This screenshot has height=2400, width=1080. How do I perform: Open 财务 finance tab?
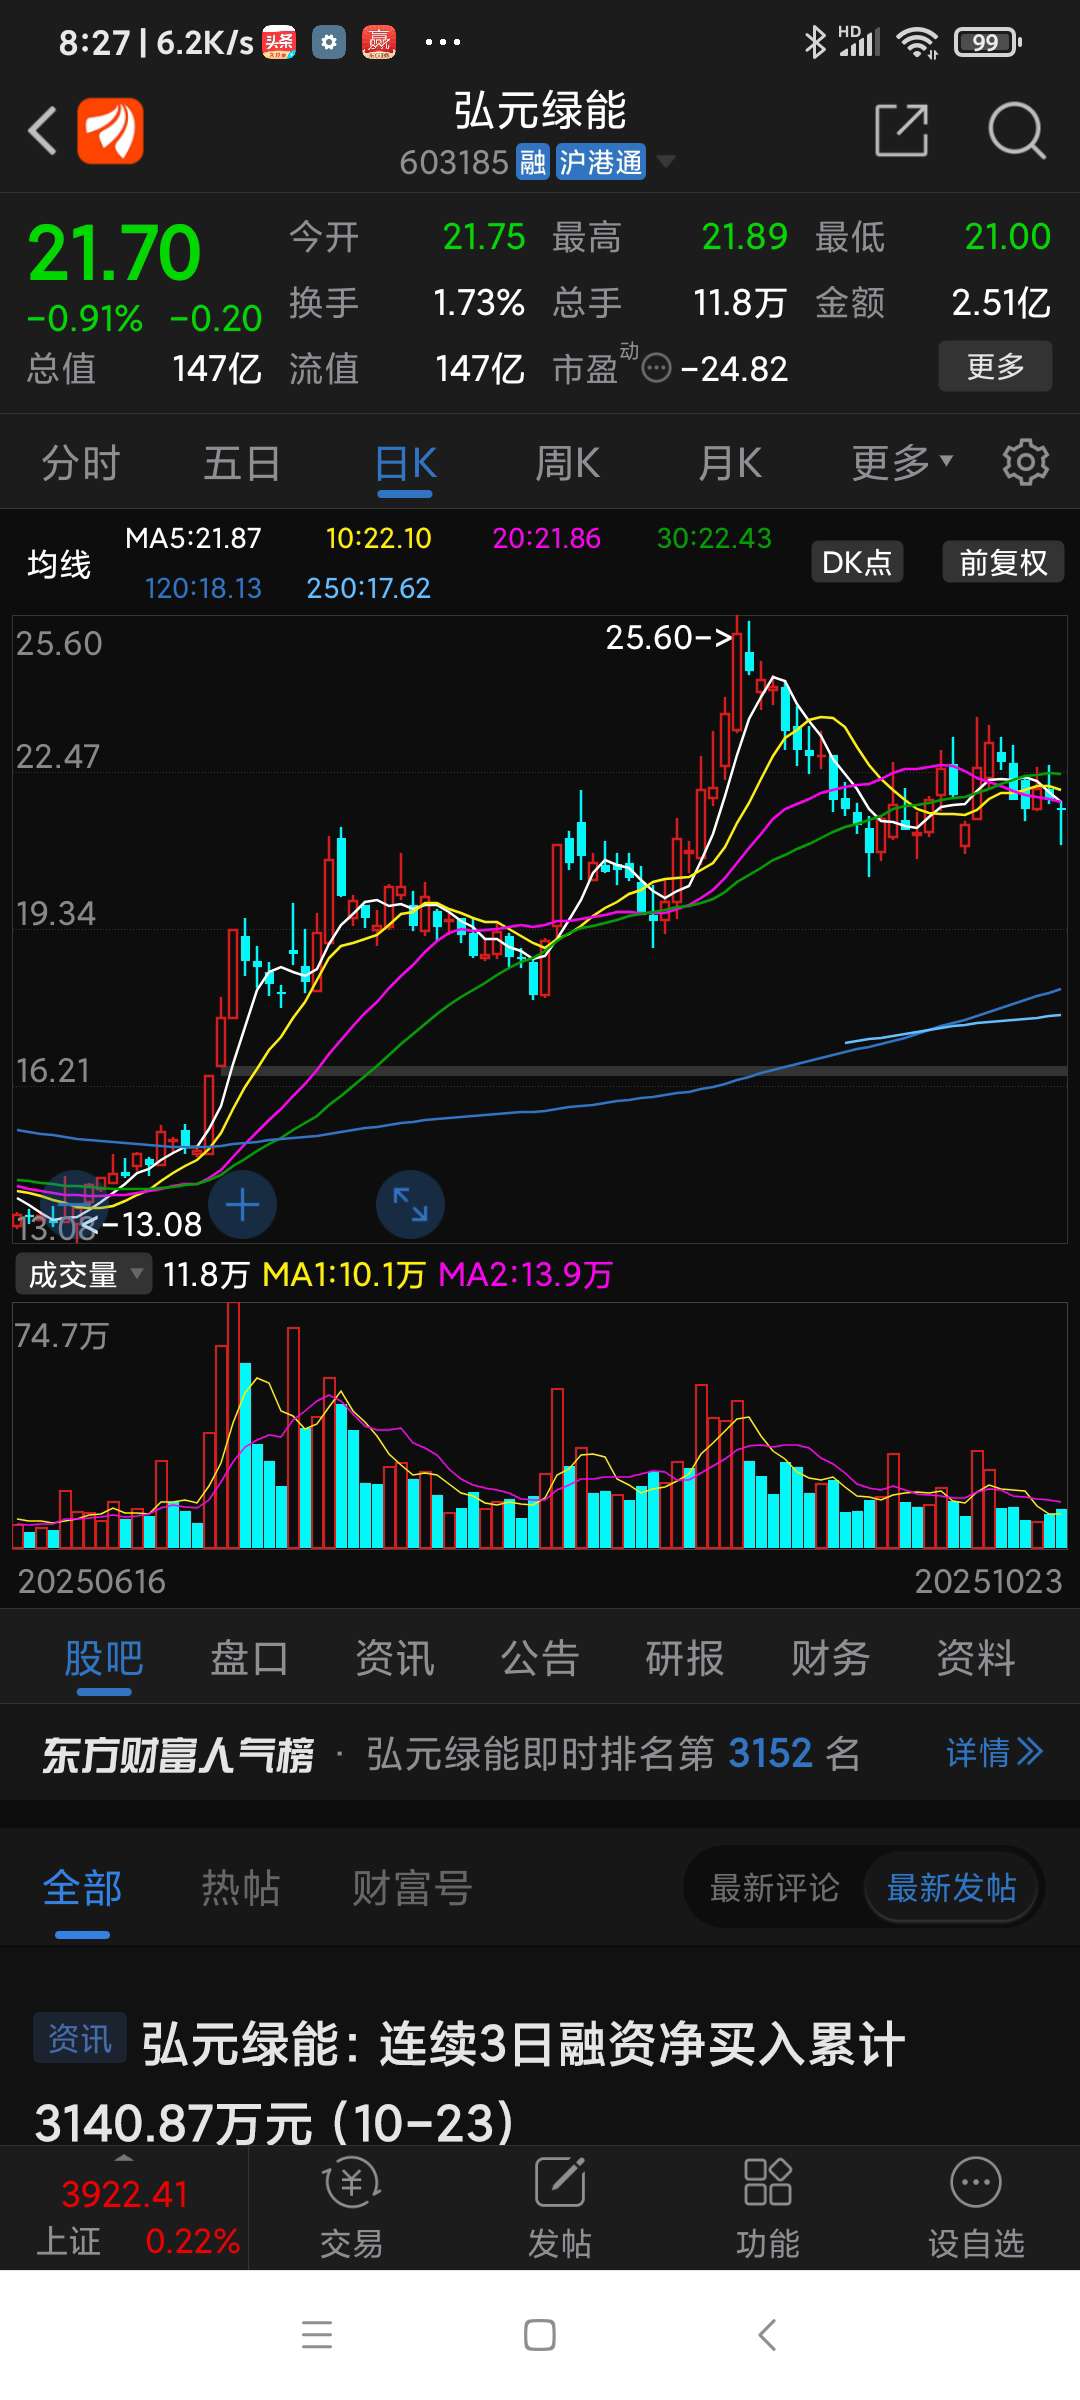830,1659
